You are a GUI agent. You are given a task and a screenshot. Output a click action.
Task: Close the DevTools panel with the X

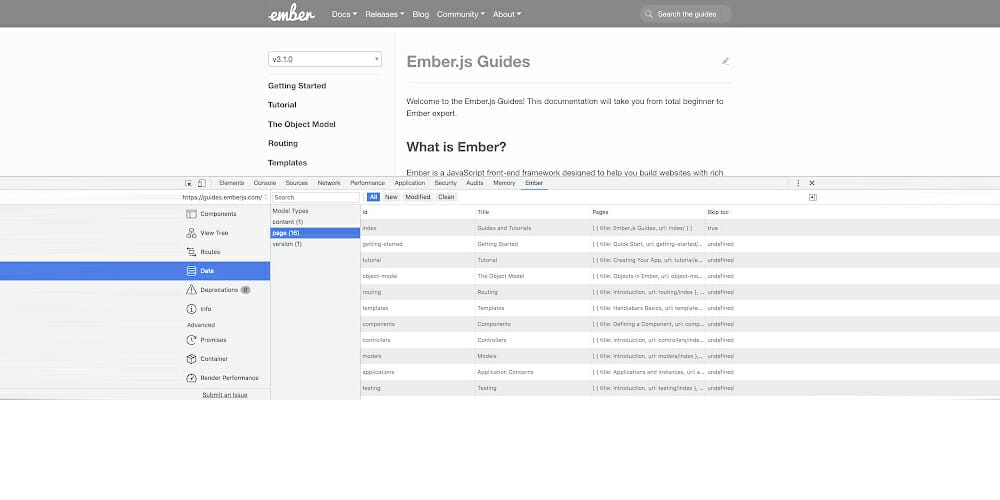[812, 183]
